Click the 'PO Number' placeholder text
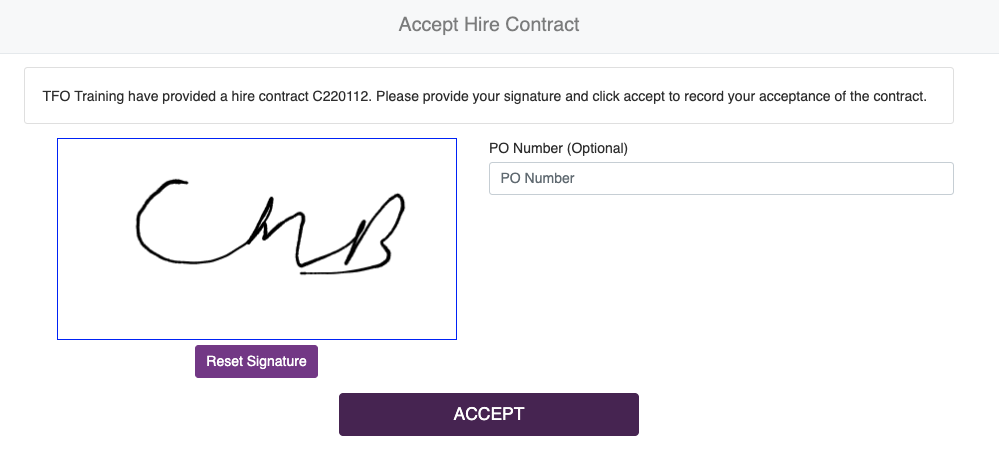This screenshot has height=467, width=999. pos(537,178)
